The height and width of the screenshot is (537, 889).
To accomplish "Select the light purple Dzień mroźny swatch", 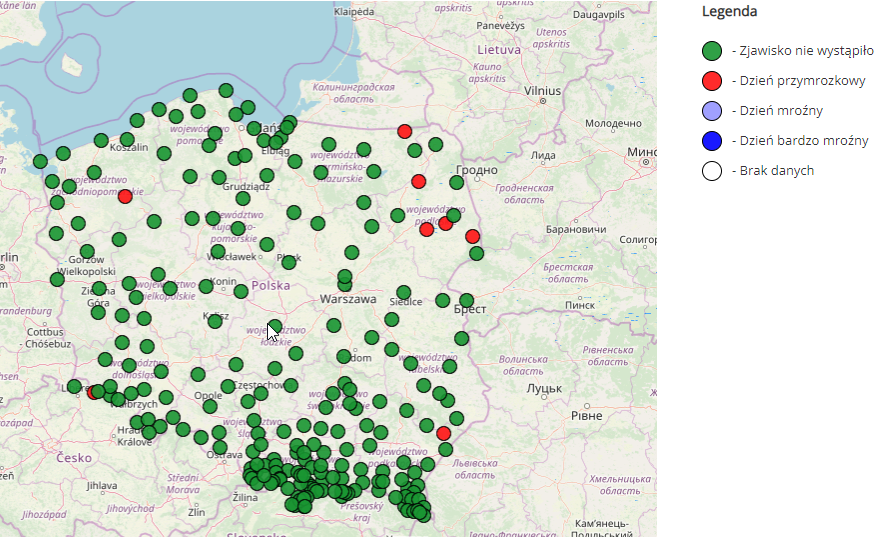I will (x=712, y=111).
